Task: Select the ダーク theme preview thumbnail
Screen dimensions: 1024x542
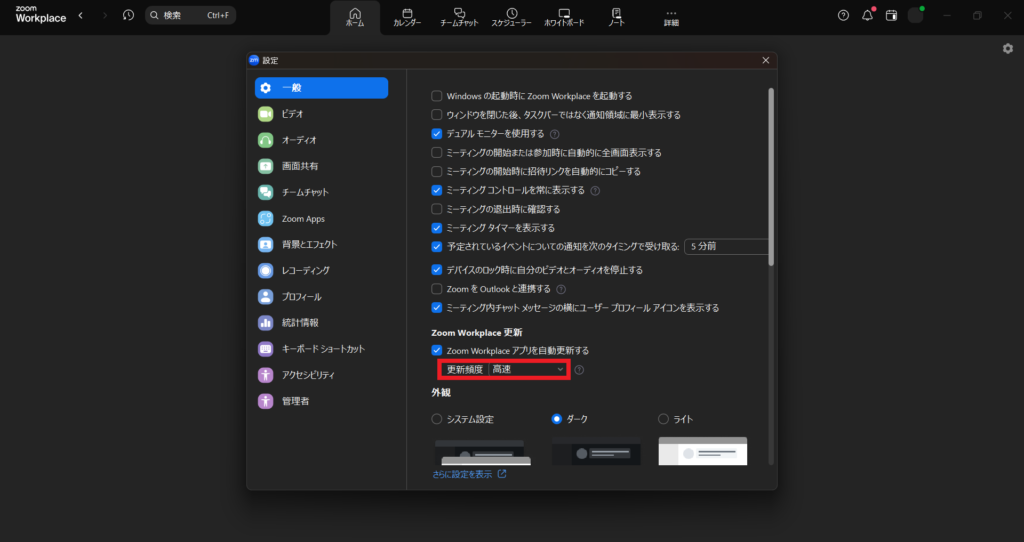Action: pos(596,452)
